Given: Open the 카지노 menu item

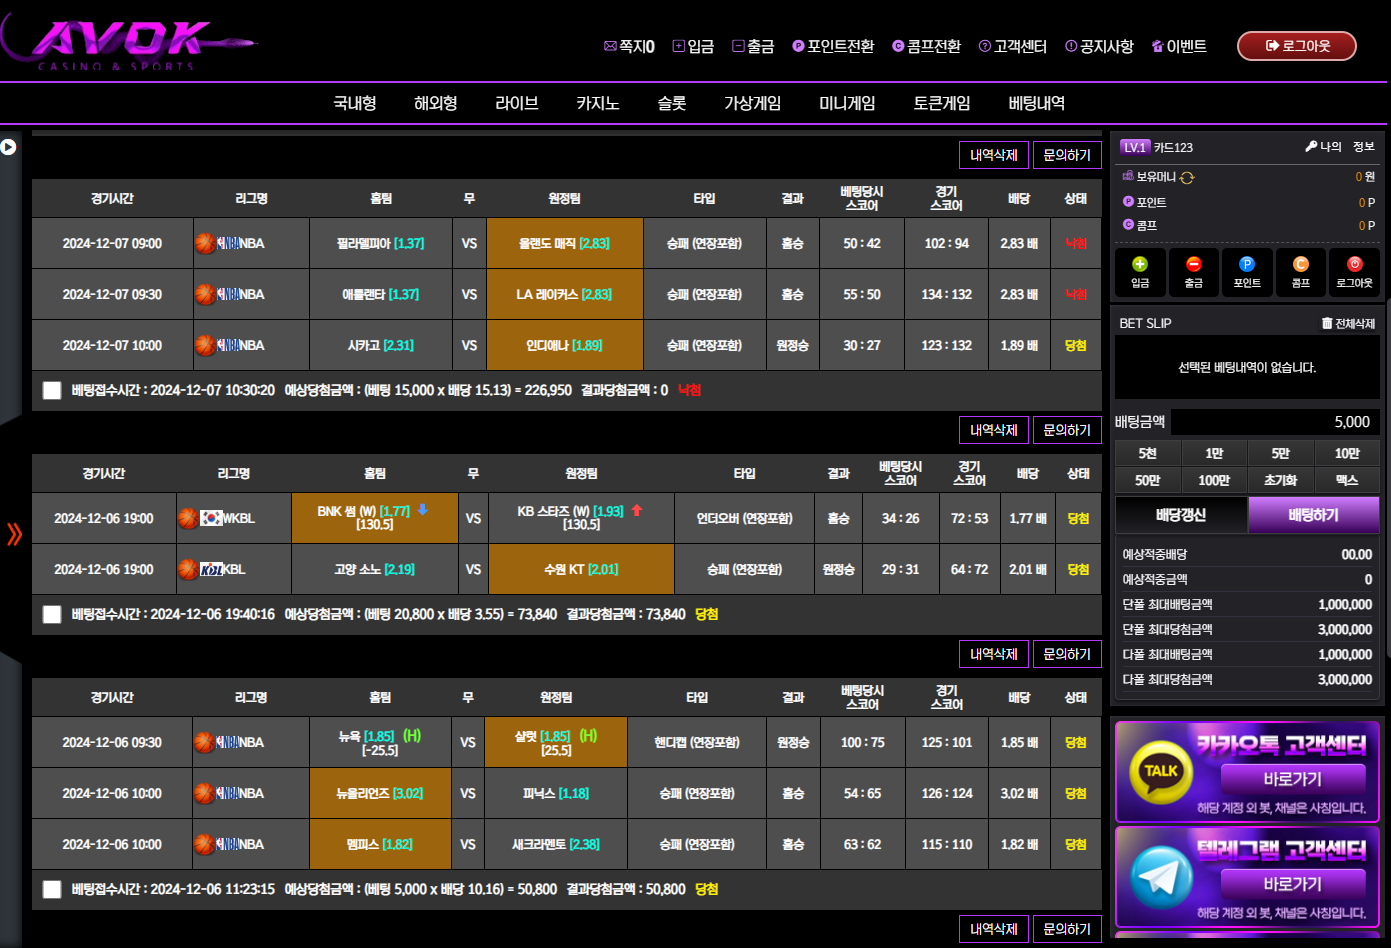Looking at the screenshot, I should tap(597, 103).
